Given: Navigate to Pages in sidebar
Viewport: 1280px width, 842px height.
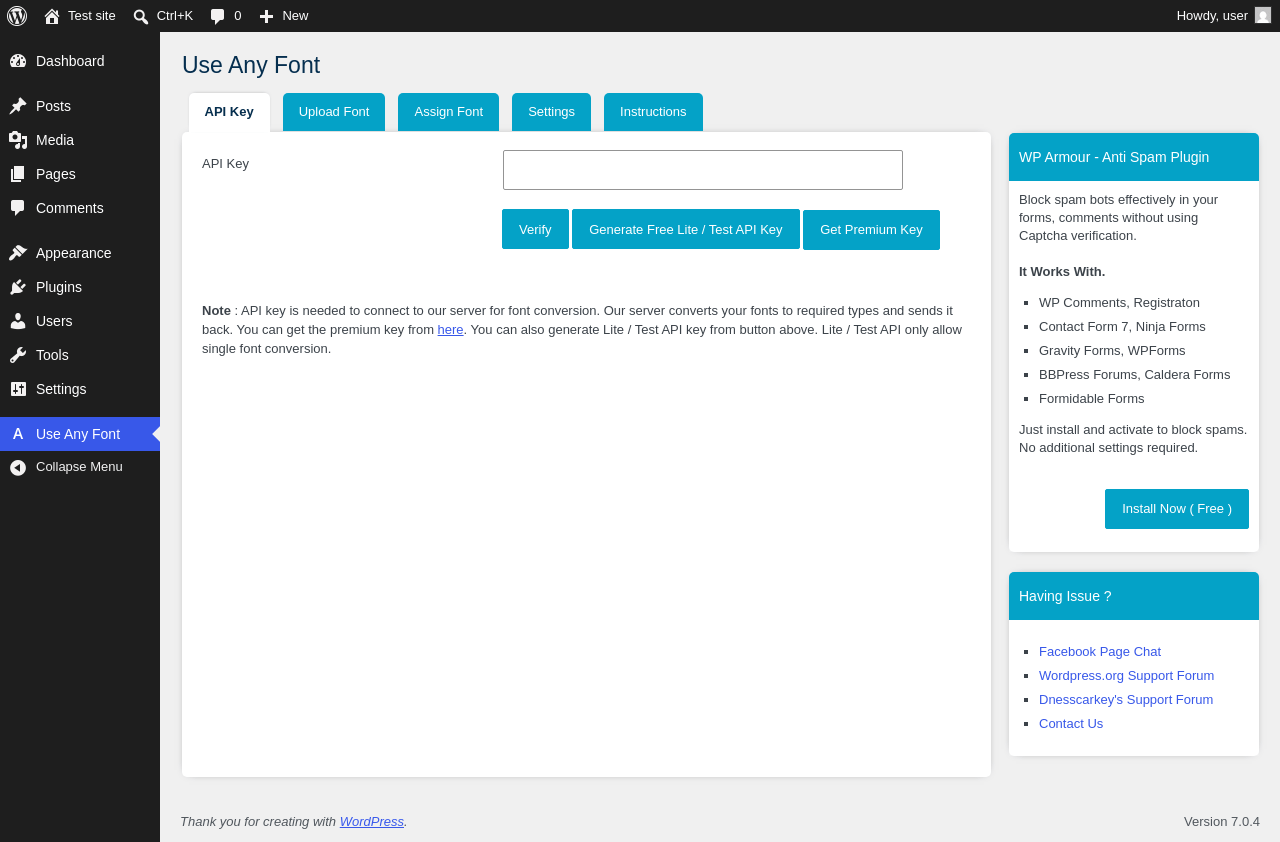Looking at the screenshot, I should pyautogui.click(x=80, y=174).
